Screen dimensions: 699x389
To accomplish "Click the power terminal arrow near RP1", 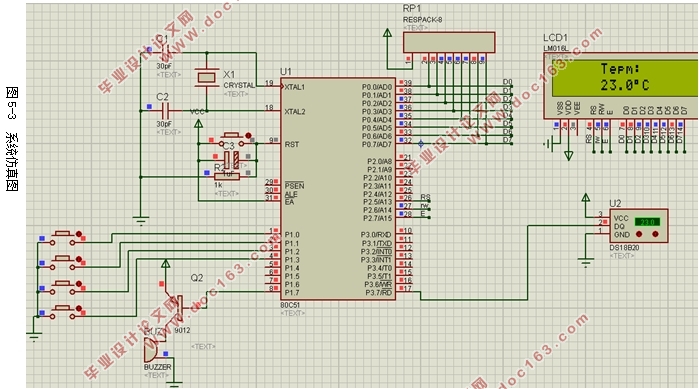I will (387, 33).
